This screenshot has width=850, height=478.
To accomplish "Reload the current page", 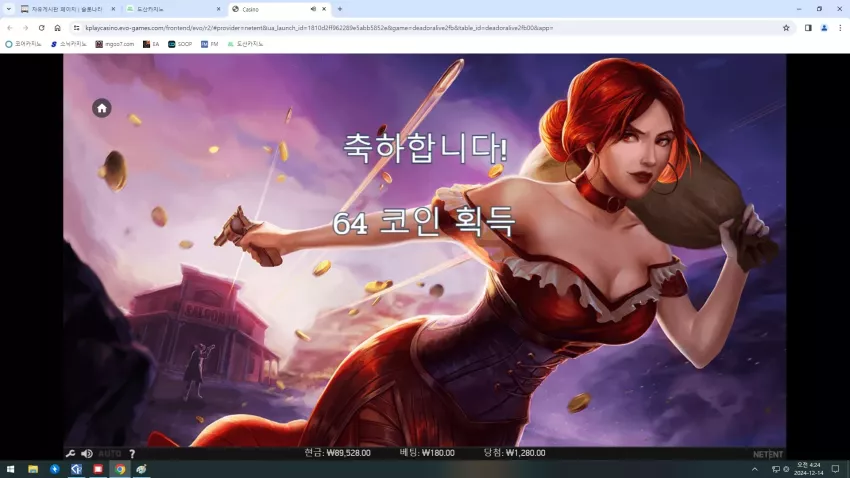I will (41, 28).
